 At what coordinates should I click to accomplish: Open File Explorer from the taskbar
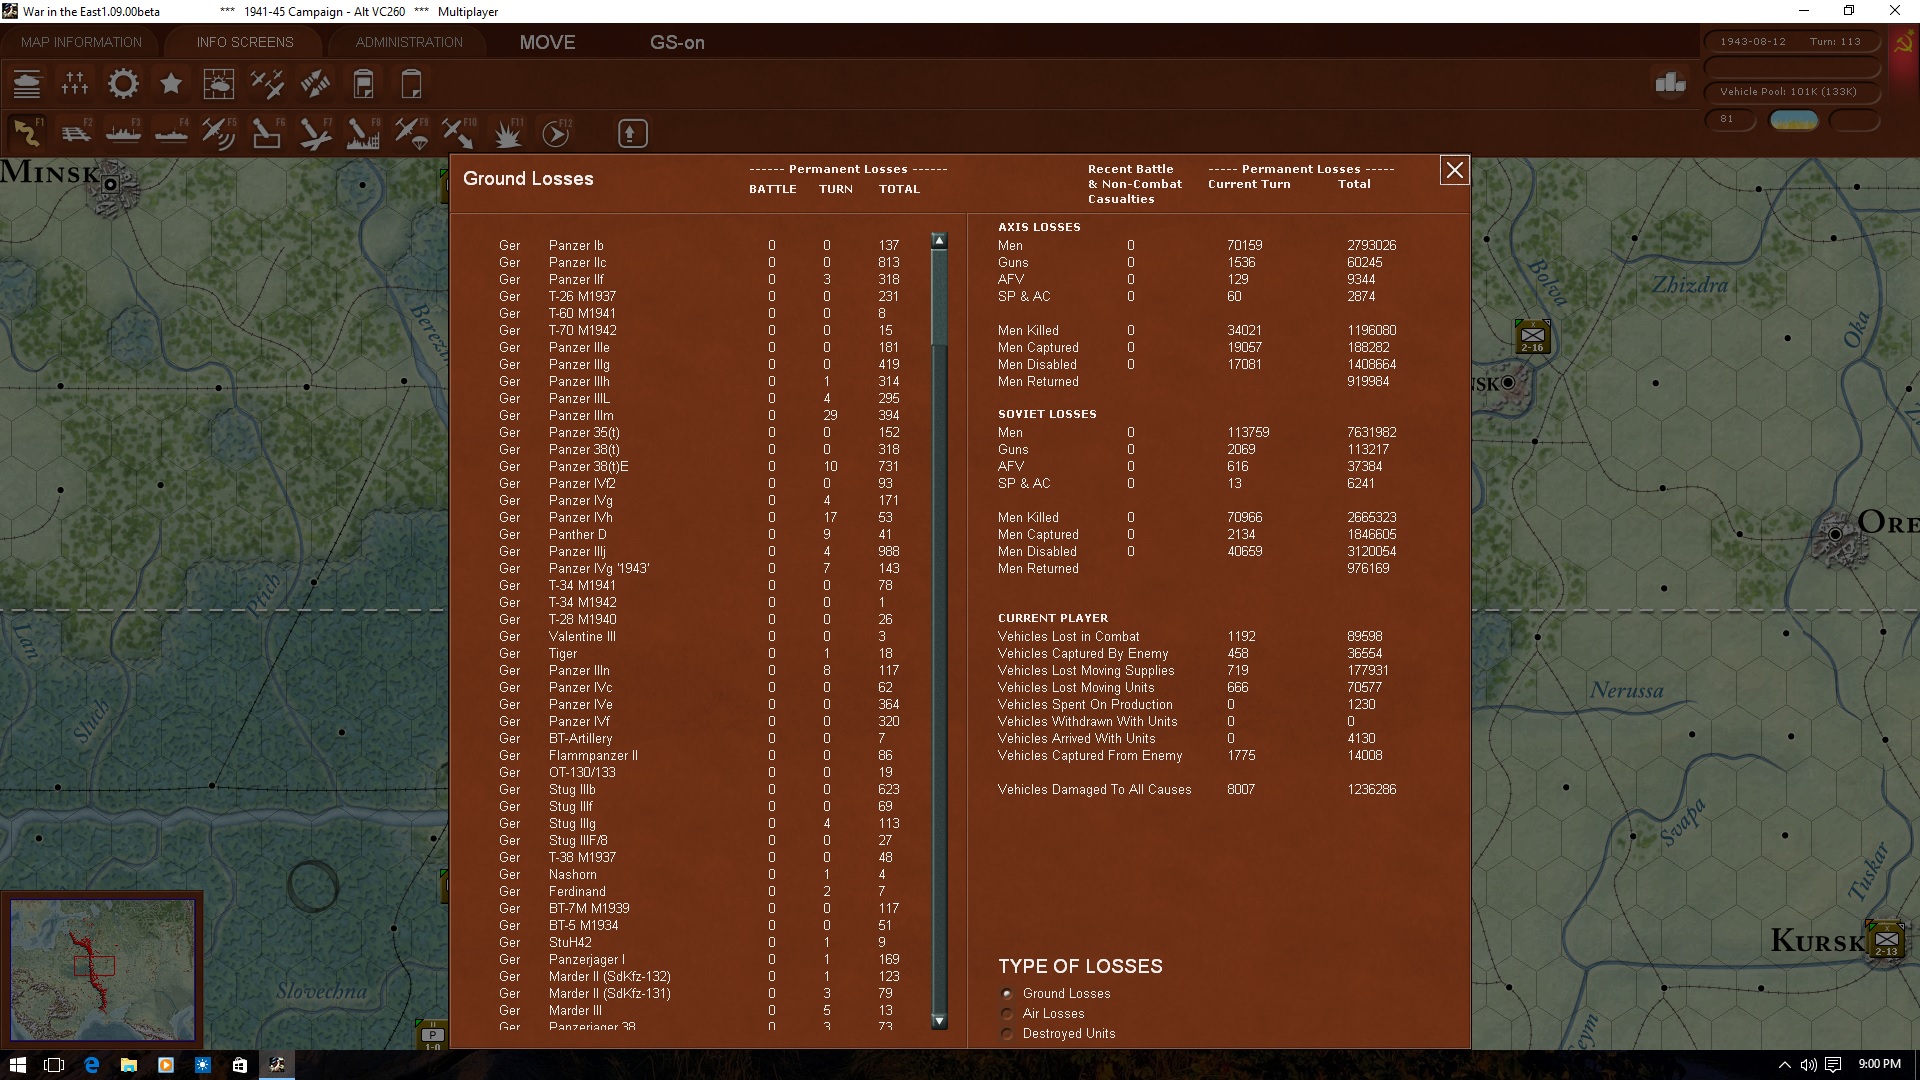tap(128, 1065)
